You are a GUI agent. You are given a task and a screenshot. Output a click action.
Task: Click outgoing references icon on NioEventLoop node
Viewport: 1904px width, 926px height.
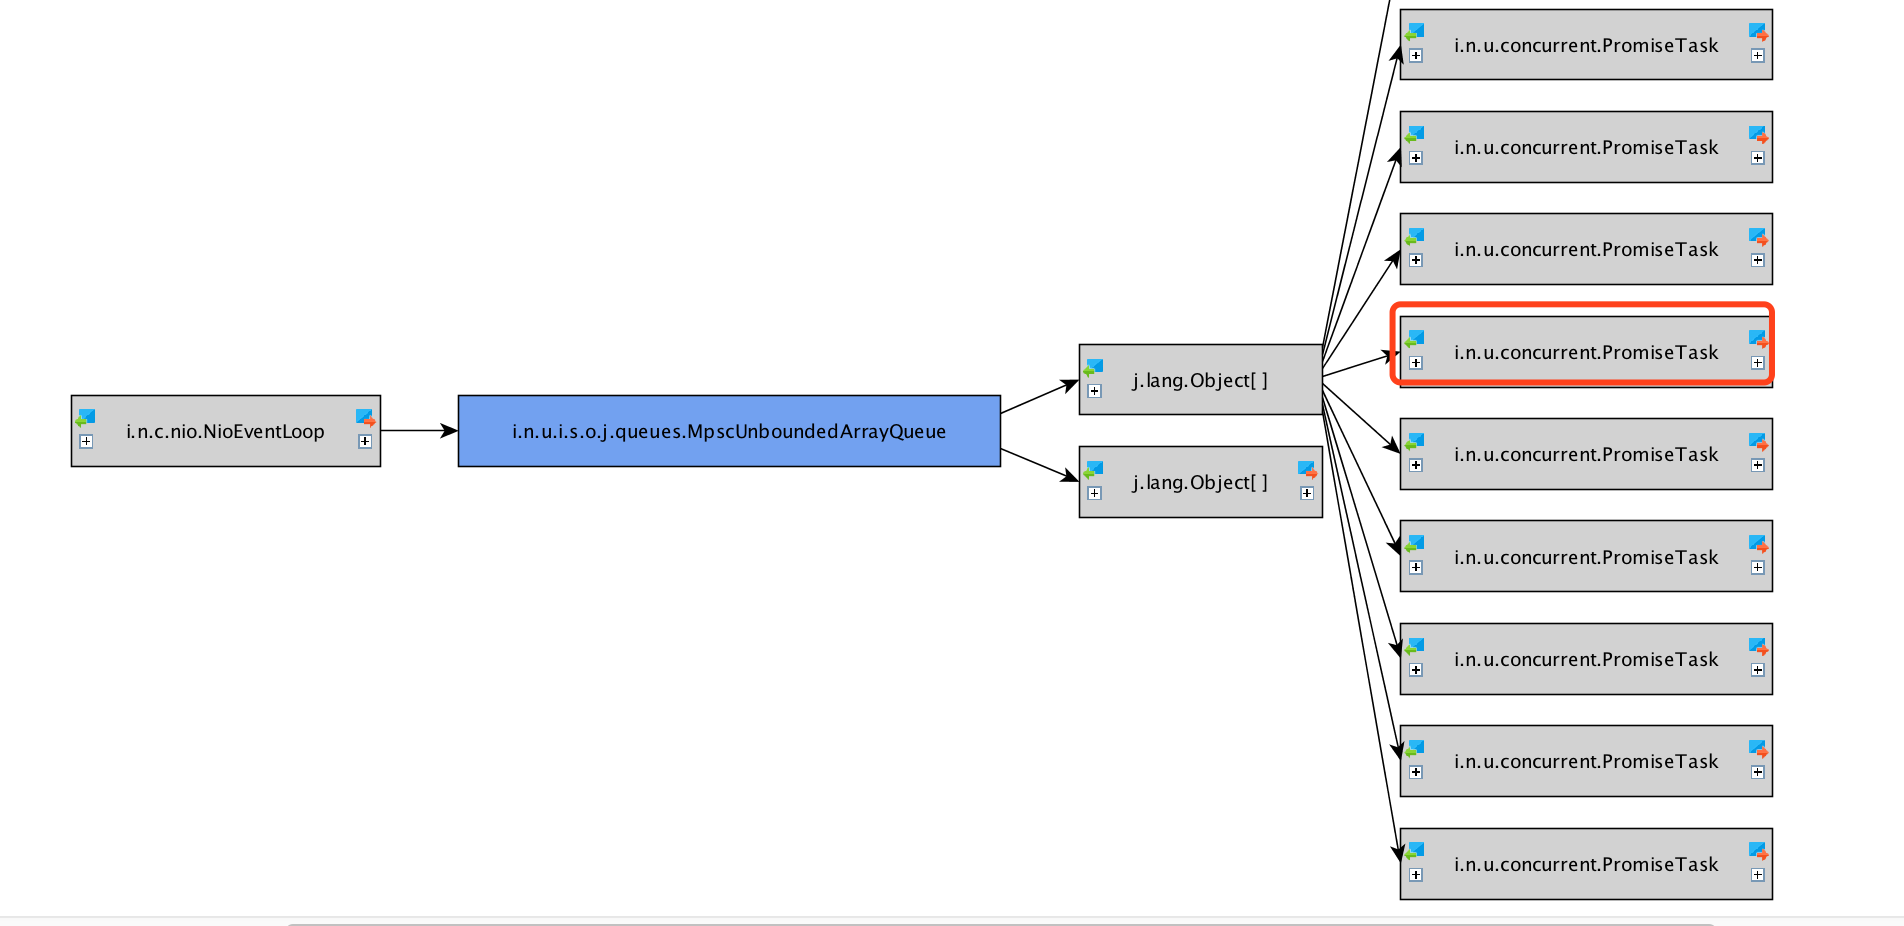click(365, 417)
